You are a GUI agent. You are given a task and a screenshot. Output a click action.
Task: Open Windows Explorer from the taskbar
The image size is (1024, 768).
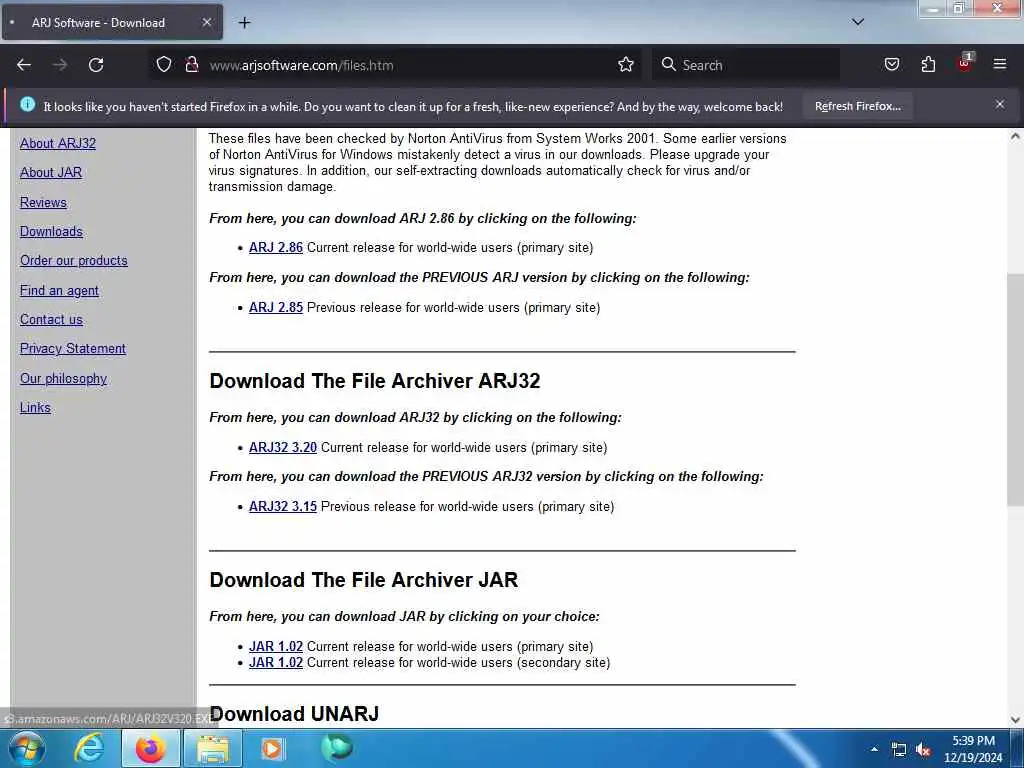(x=214, y=748)
